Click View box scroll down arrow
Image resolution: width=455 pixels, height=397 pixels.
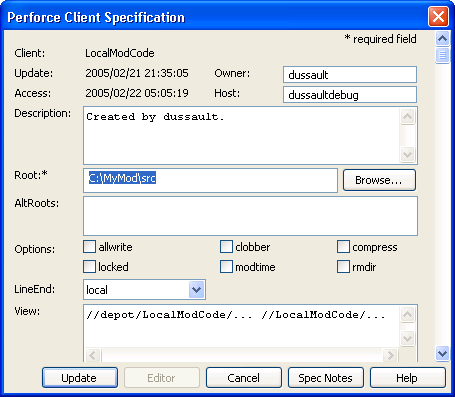407,339
